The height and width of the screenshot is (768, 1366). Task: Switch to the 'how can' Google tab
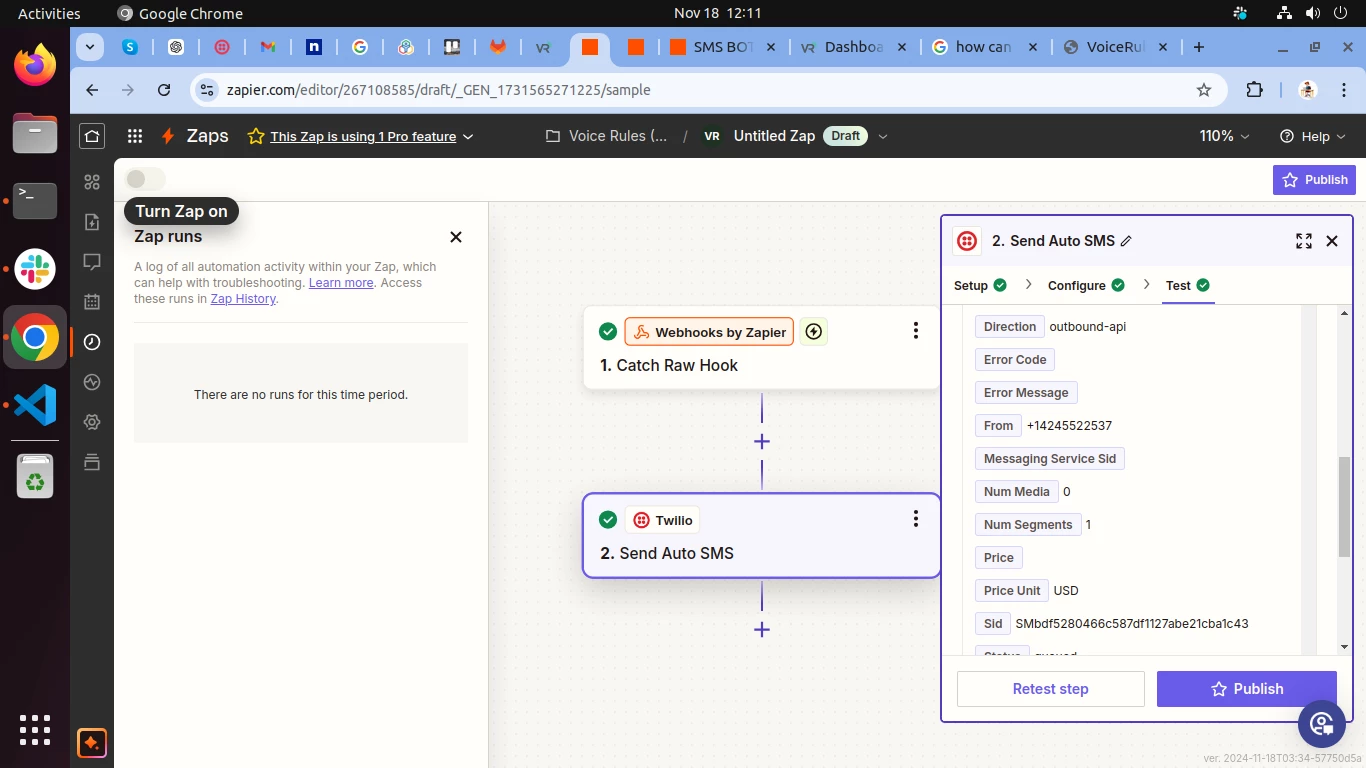(x=983, y=47)
